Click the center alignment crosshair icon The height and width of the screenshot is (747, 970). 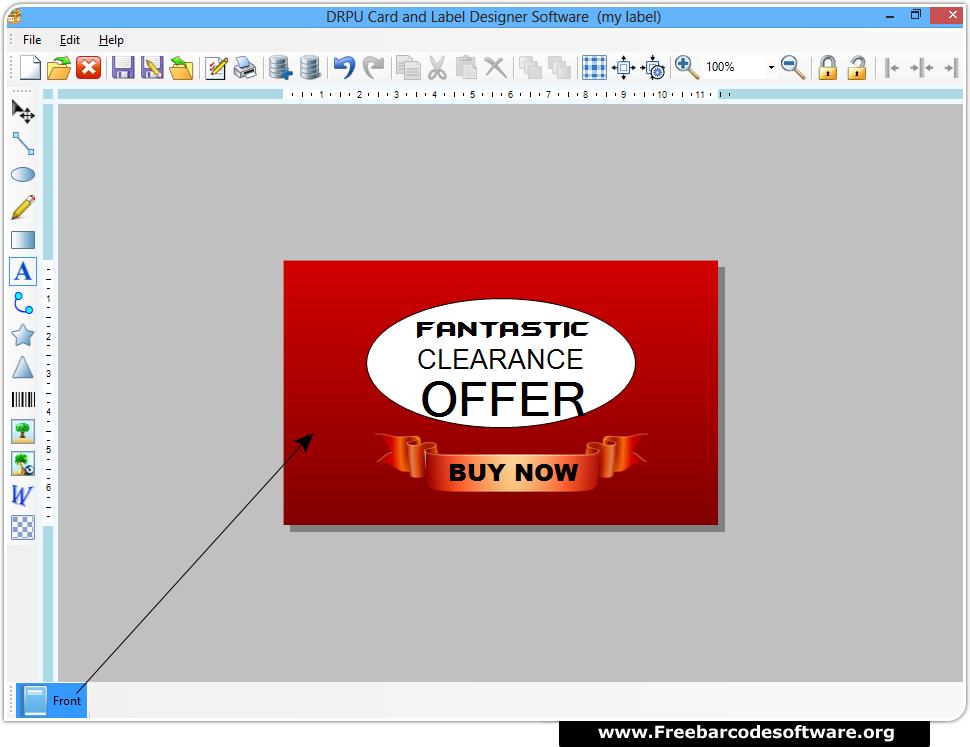[x=624, y=67]
